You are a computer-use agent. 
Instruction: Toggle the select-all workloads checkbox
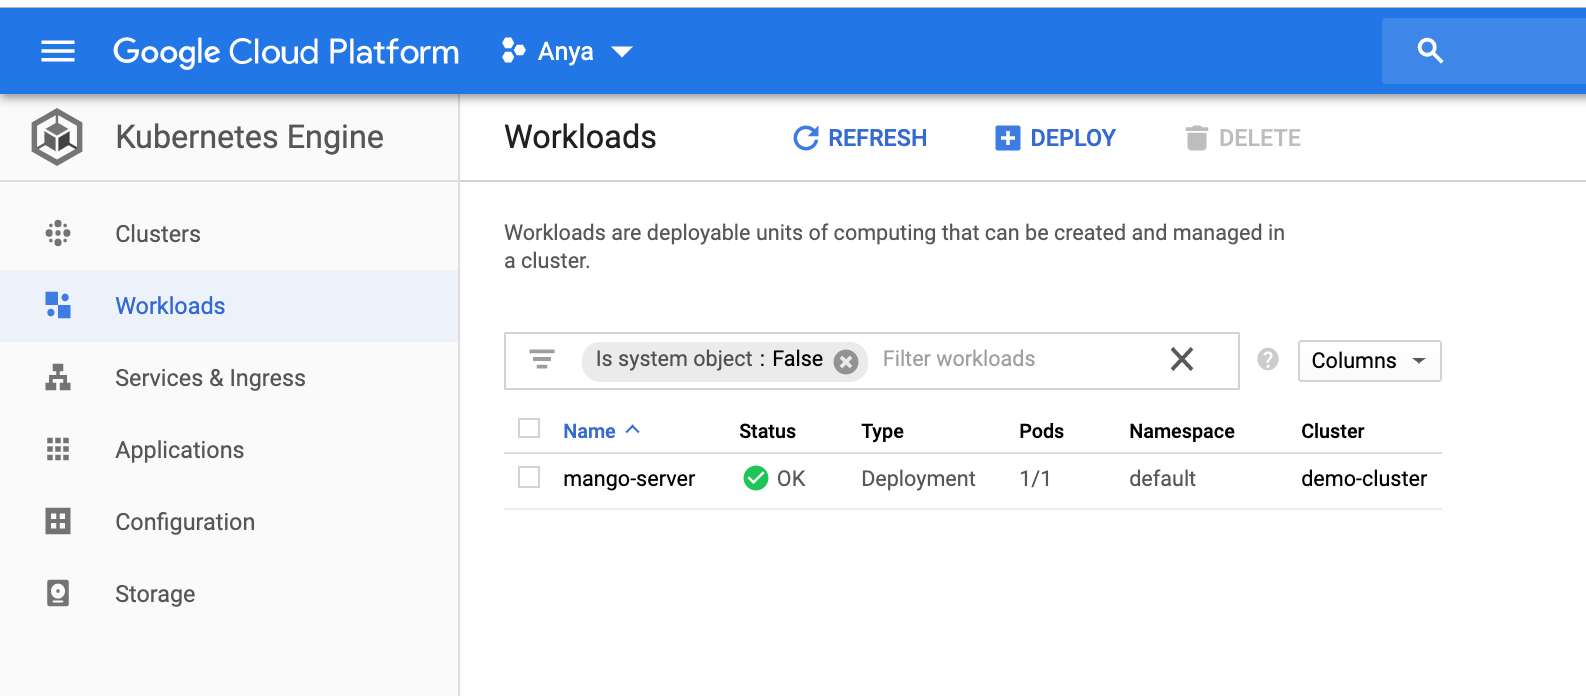click(529, 429)
